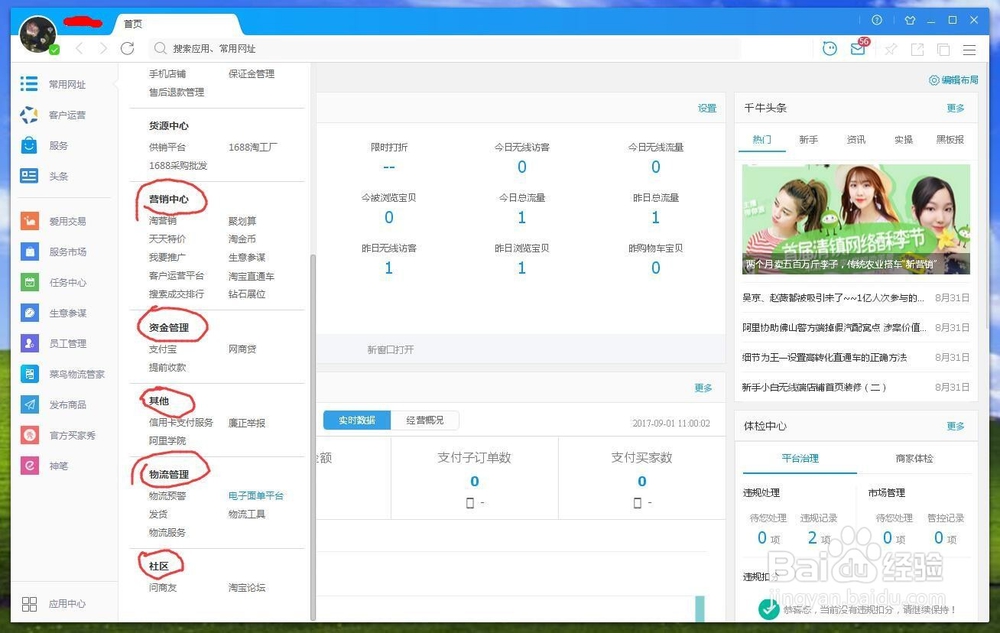Screen dimensions: 1000x633
Task: Open the skin shirt icon in title bar
Action: 910,20
